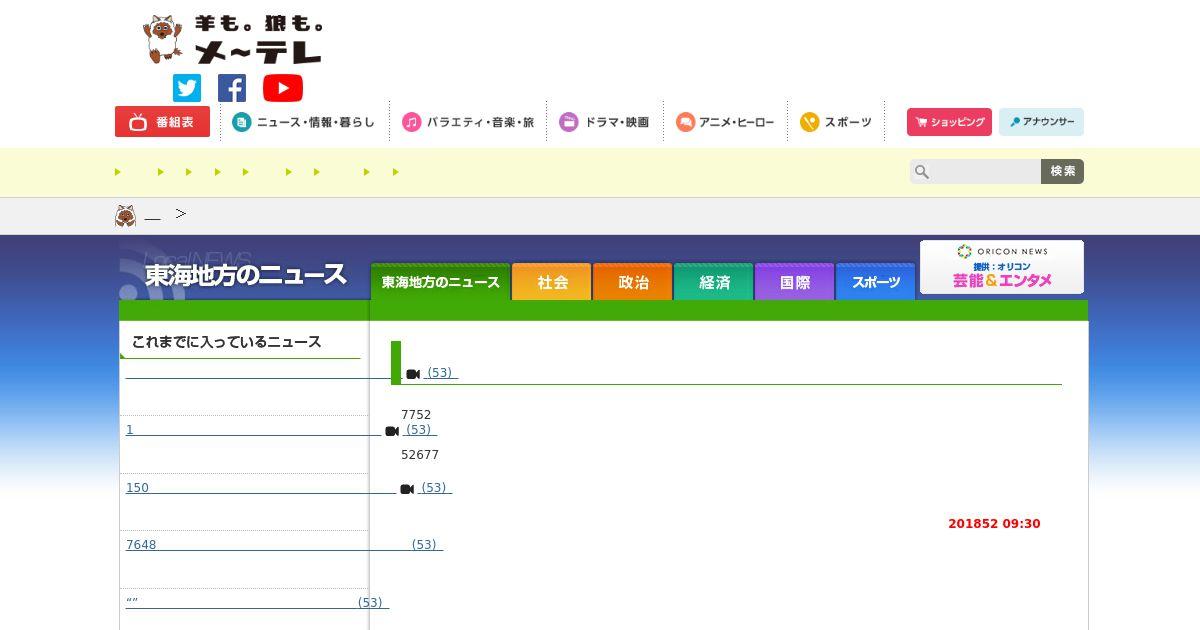Select the 社会 tab
The width and height of the screenshot is (1200, 630).
(x=552, y=282)
